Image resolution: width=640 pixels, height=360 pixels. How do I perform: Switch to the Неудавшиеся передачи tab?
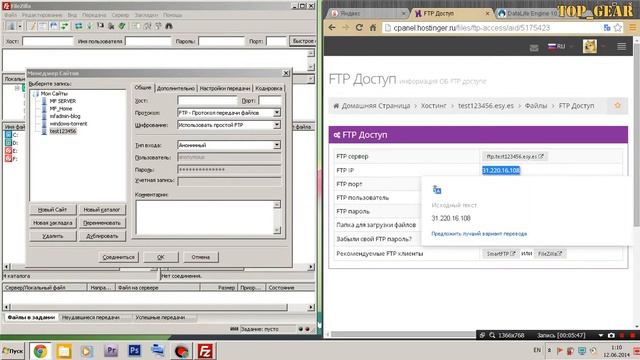(x=91, y=317)
